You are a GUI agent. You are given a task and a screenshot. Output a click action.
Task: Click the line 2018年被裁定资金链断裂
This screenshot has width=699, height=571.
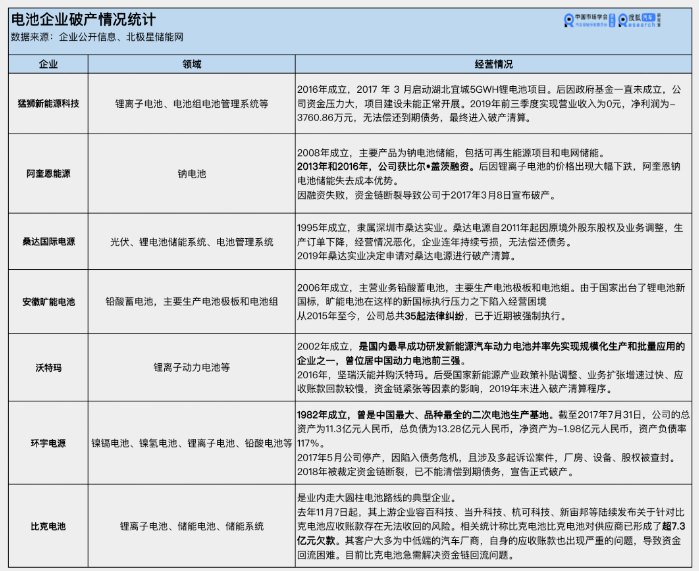point(435,472)
